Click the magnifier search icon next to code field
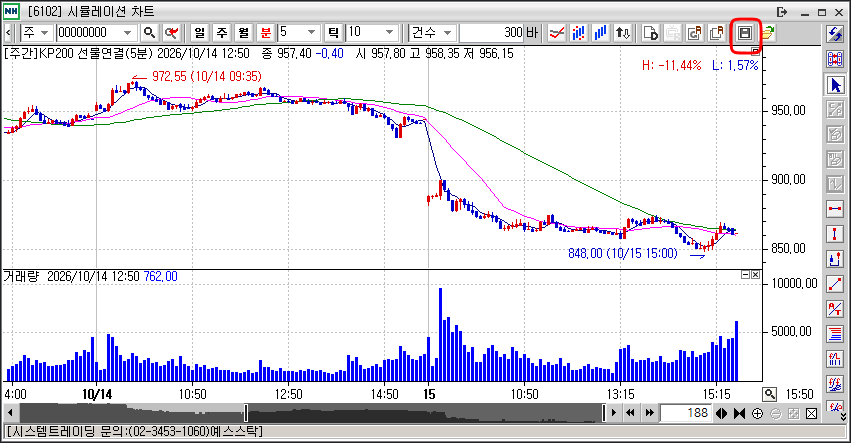This screenshot has width=851, height=443. (149, 33)
